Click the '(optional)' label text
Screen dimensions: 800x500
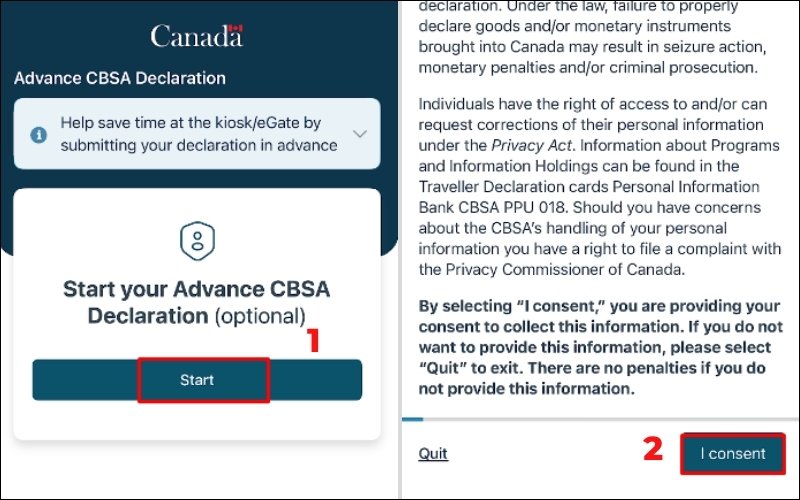(x=260, y=316)
